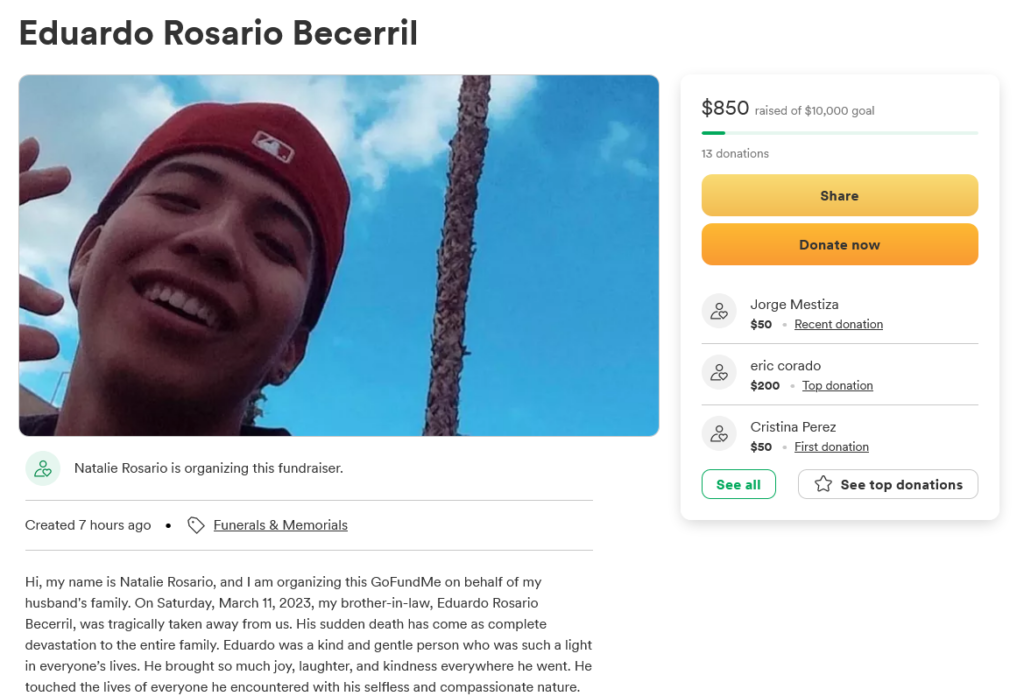1024x696 pixels.
Task: Click the $850 raised amount
Action: pyautogui.click(x=725, y=108)
